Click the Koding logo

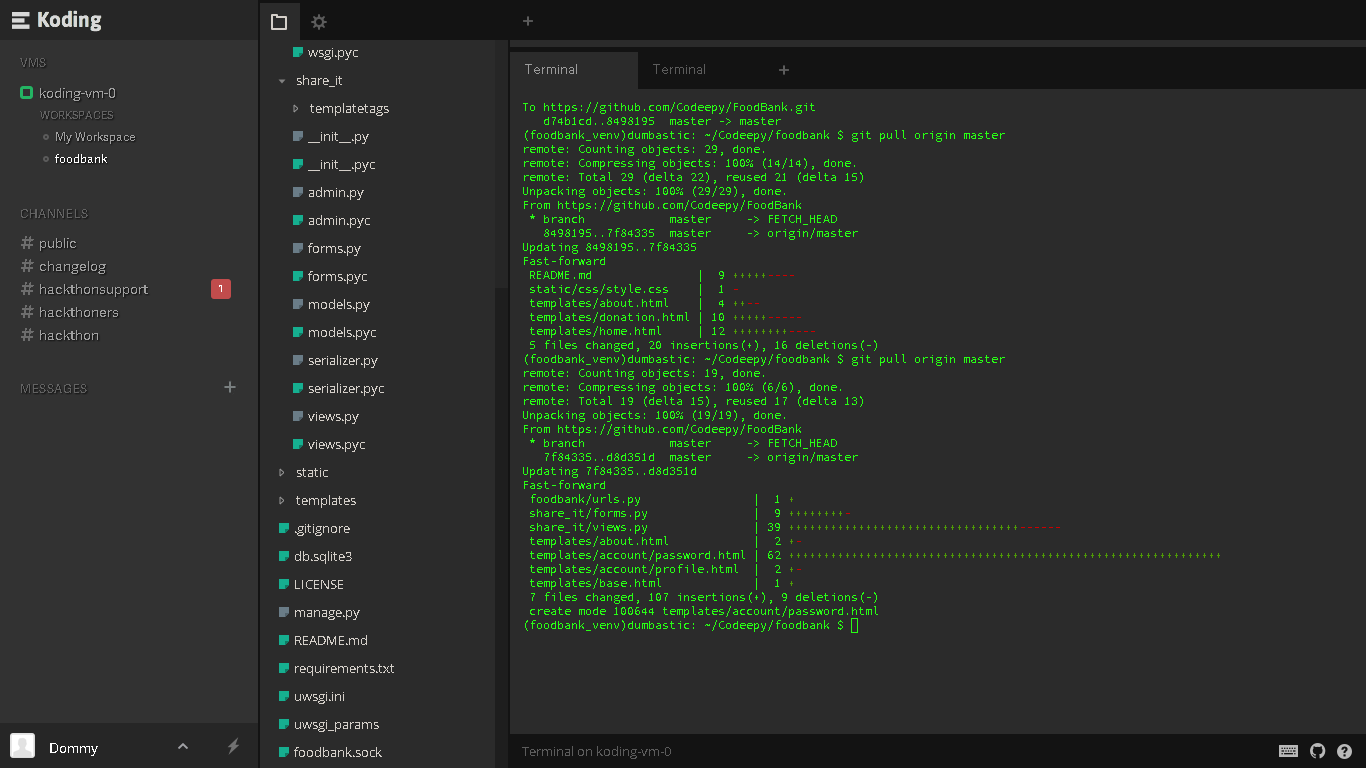click(56, 20)
